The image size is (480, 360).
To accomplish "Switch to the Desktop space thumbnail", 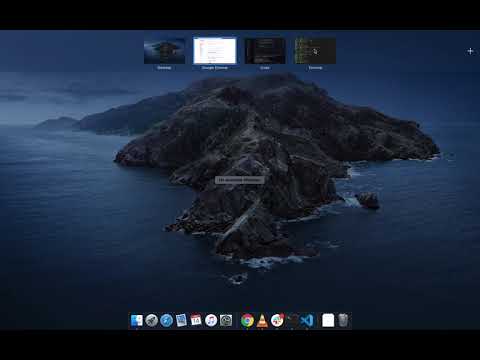I will [x=164, y=51].
